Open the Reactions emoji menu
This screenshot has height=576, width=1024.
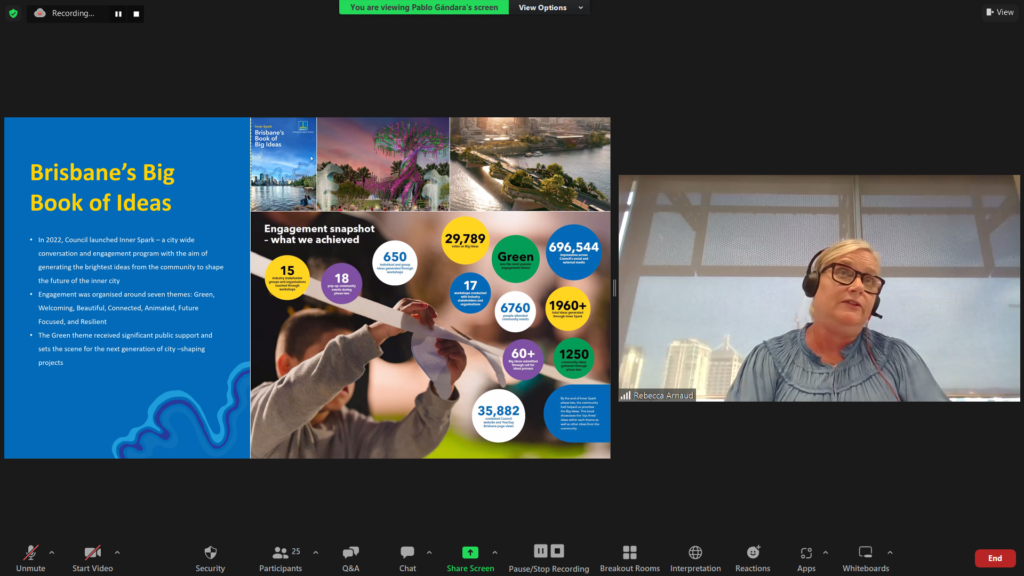tap(753, 553)
